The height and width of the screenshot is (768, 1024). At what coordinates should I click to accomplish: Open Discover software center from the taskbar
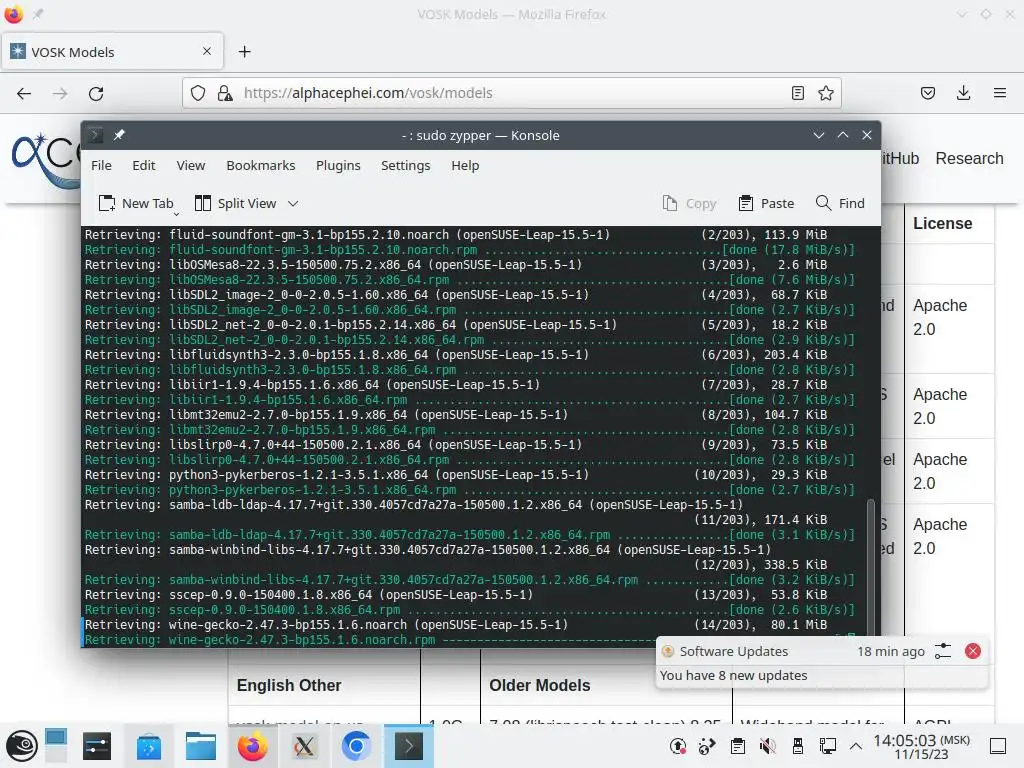pyautogui.click(x=148, y=746)
